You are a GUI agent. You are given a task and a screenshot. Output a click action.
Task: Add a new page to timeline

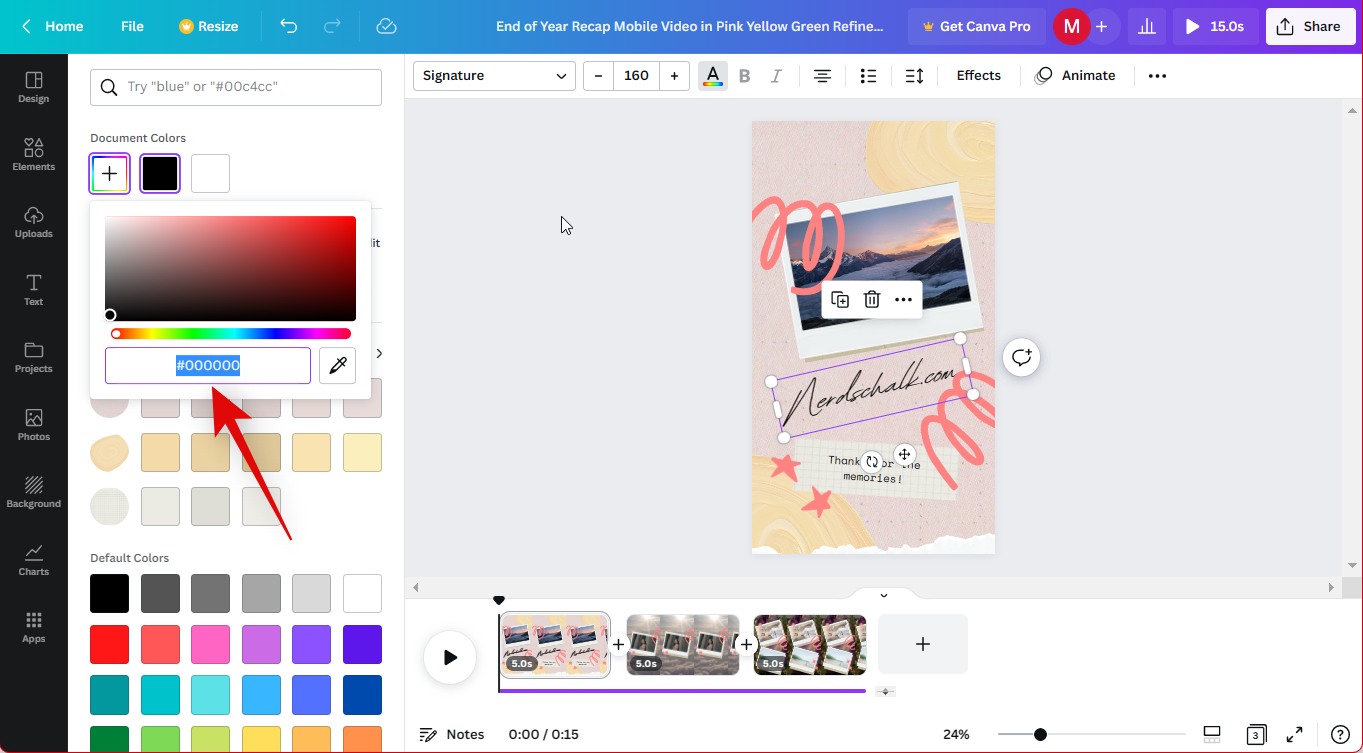coord(922,644)
